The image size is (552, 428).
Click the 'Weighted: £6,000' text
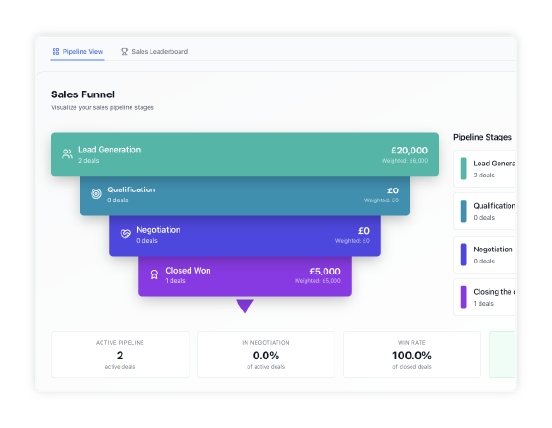click(x=405, y=161)
